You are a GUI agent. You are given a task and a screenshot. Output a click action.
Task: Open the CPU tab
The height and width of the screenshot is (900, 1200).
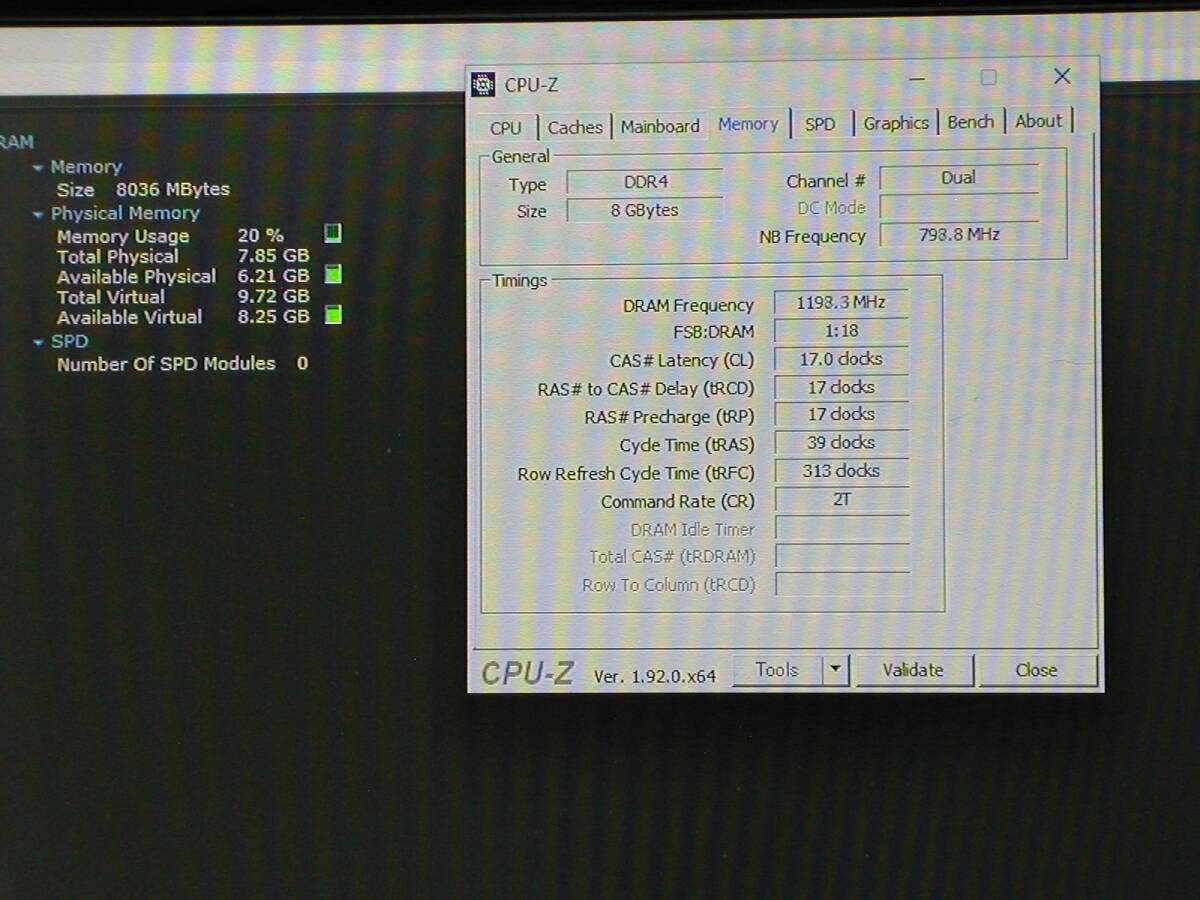[x=506, y=127]
